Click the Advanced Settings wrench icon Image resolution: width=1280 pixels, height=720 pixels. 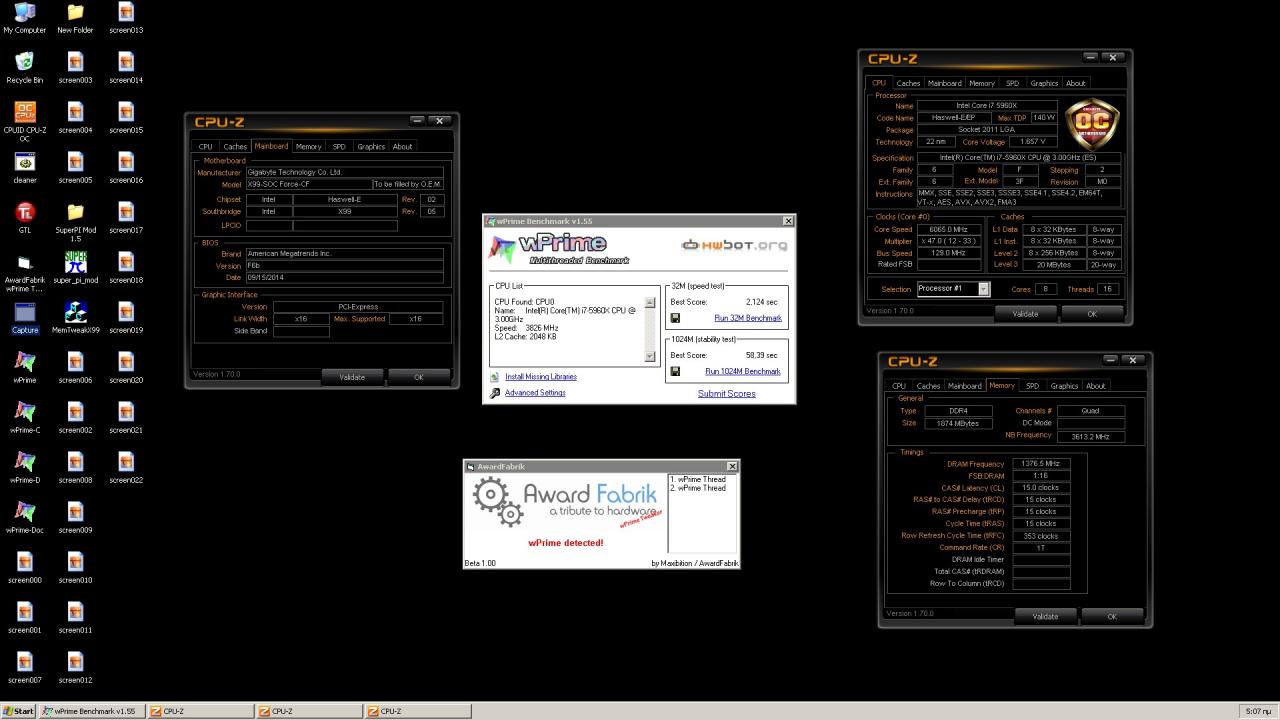pos(495,393)
